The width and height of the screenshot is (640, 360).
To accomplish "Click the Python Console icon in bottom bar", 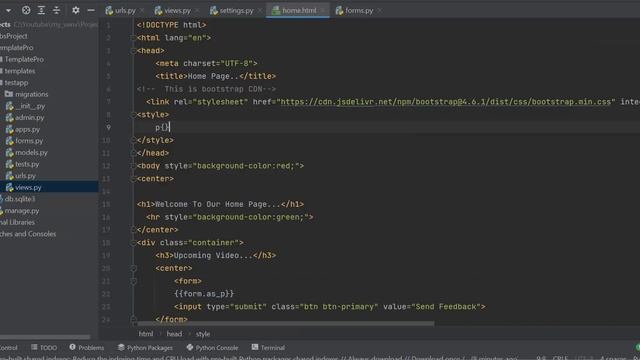I will pyautogui.click(x=189, y=347).
